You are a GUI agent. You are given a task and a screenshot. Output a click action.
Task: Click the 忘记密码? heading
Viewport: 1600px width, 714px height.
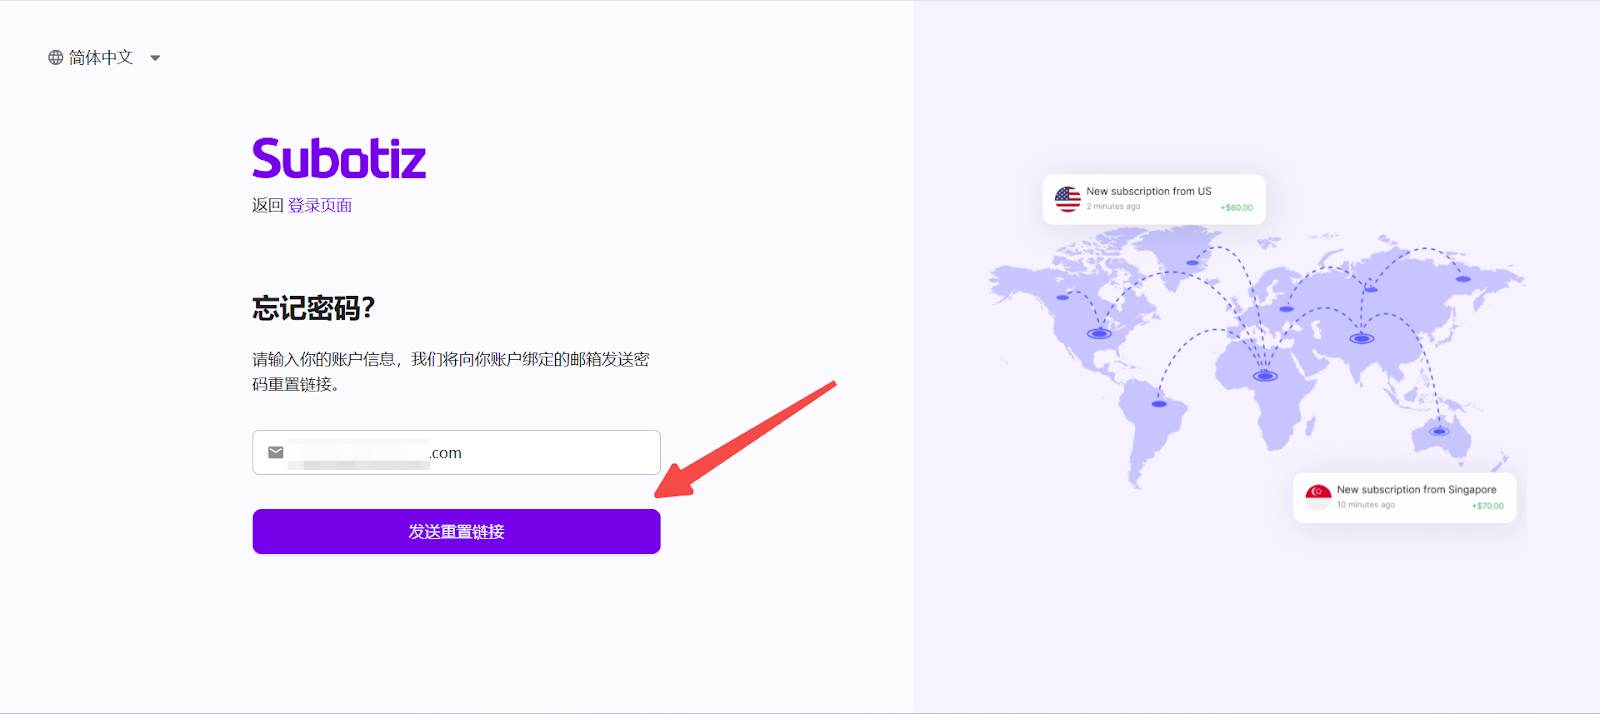point(313,308)
